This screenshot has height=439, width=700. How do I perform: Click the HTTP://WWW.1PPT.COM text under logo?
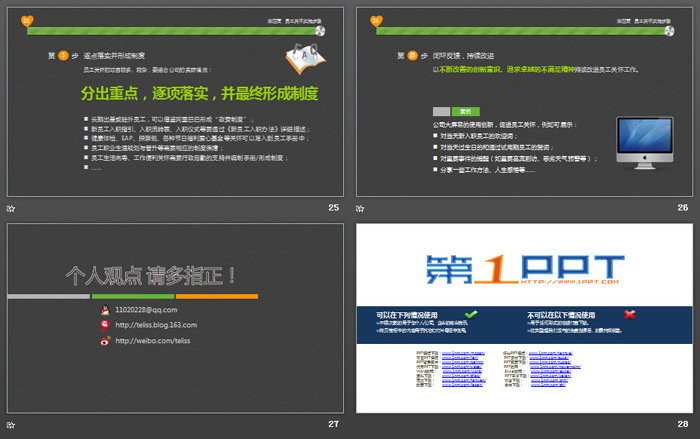pos(570,282)
